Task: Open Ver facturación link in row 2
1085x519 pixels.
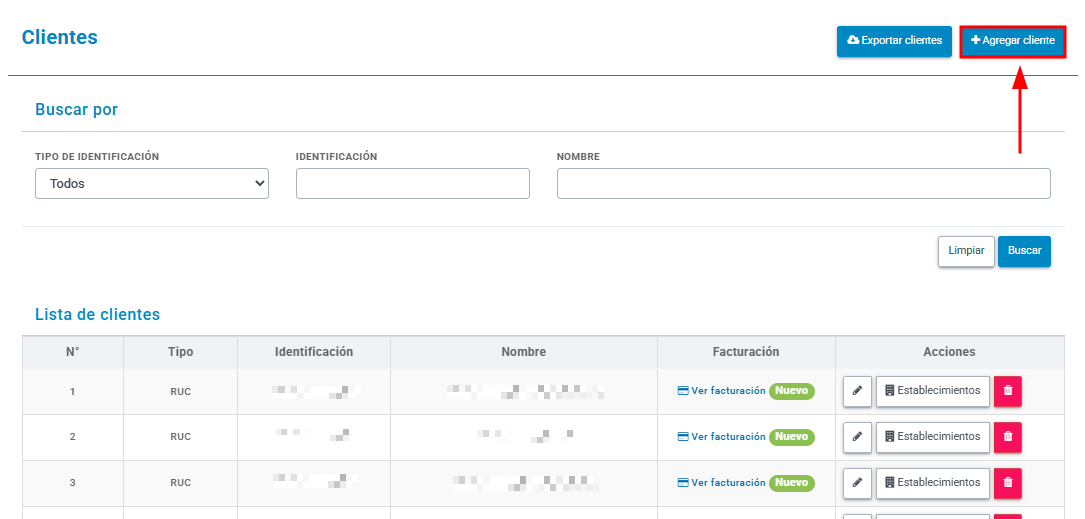Action: coord(721,437)
